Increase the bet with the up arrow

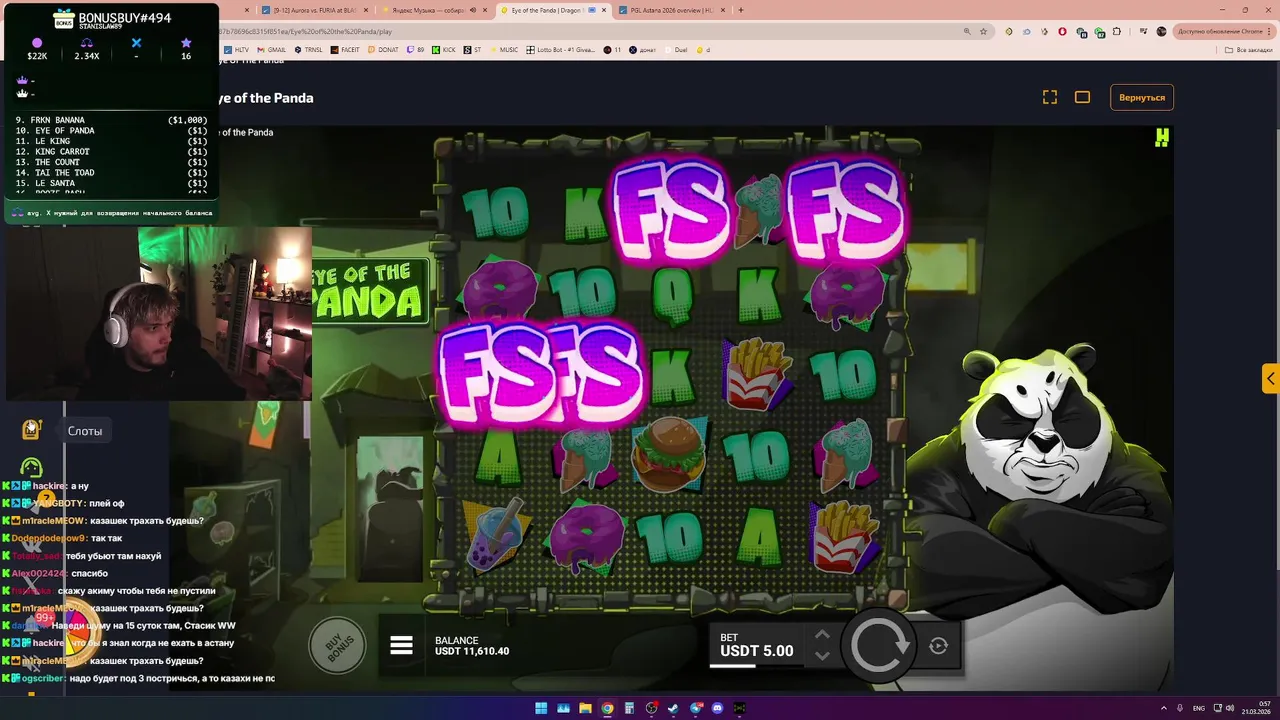[x=822, y=635]
